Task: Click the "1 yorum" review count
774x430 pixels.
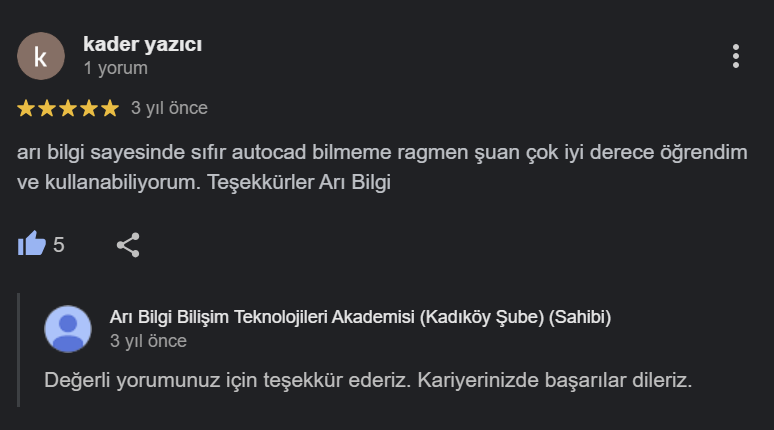Action: [115, 69]
